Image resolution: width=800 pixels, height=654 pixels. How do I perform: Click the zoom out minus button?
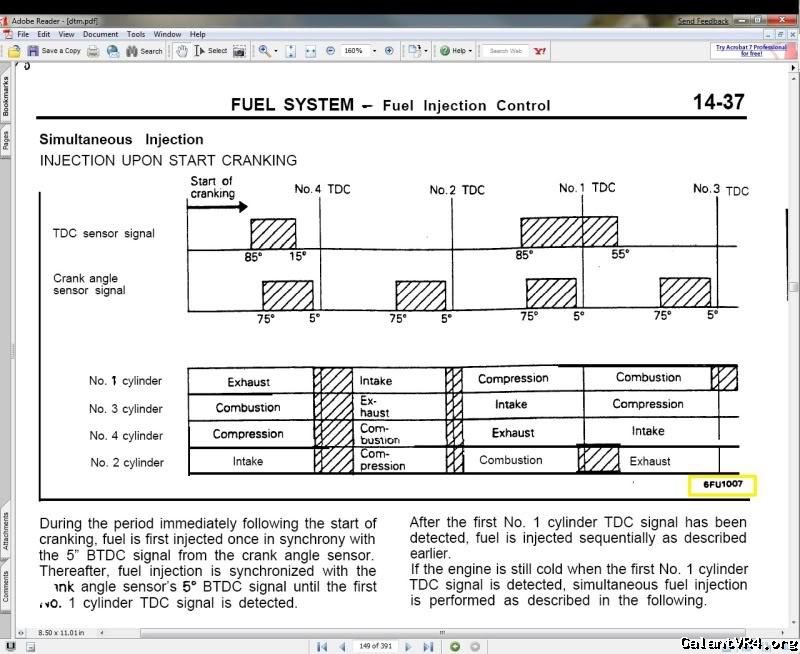point(330,51)
